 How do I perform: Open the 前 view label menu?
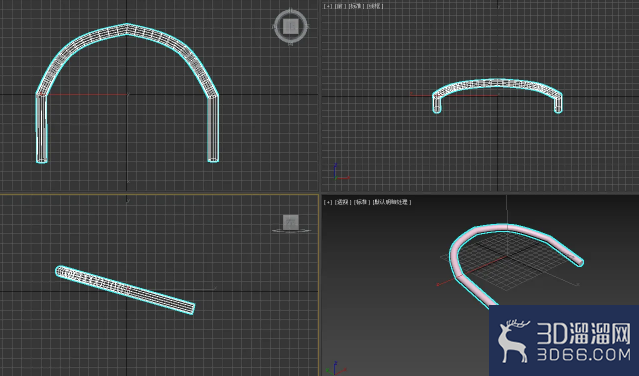[x=341, y=6]
